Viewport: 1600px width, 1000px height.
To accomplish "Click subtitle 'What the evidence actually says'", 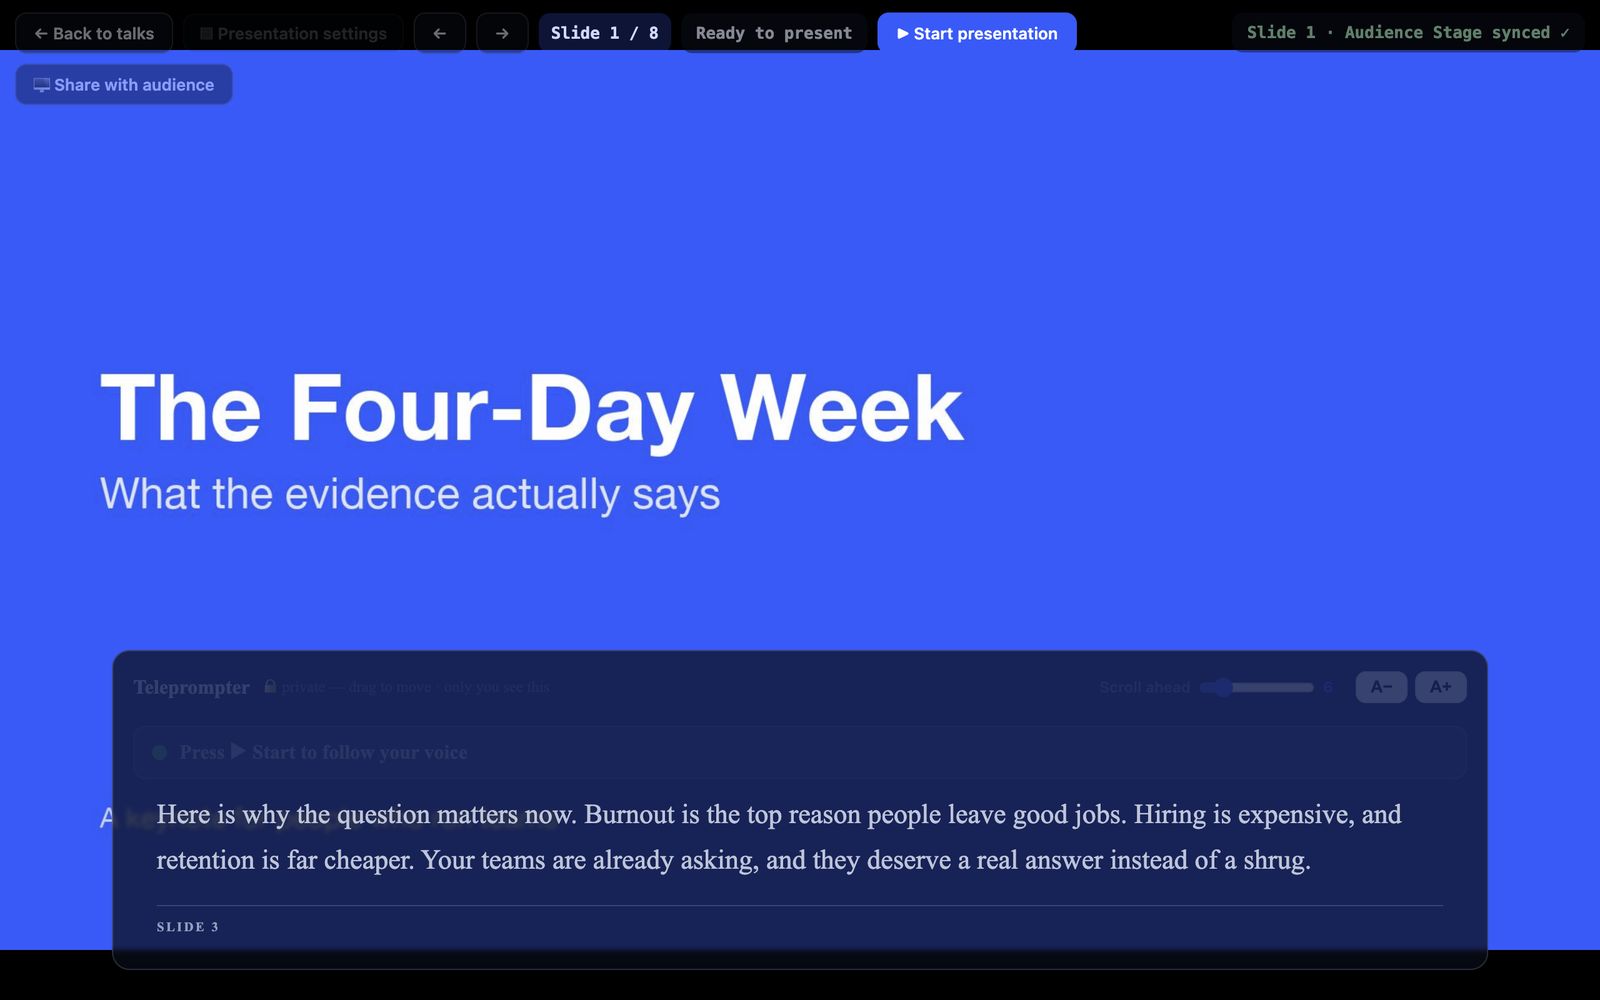I will pos(410,494).
